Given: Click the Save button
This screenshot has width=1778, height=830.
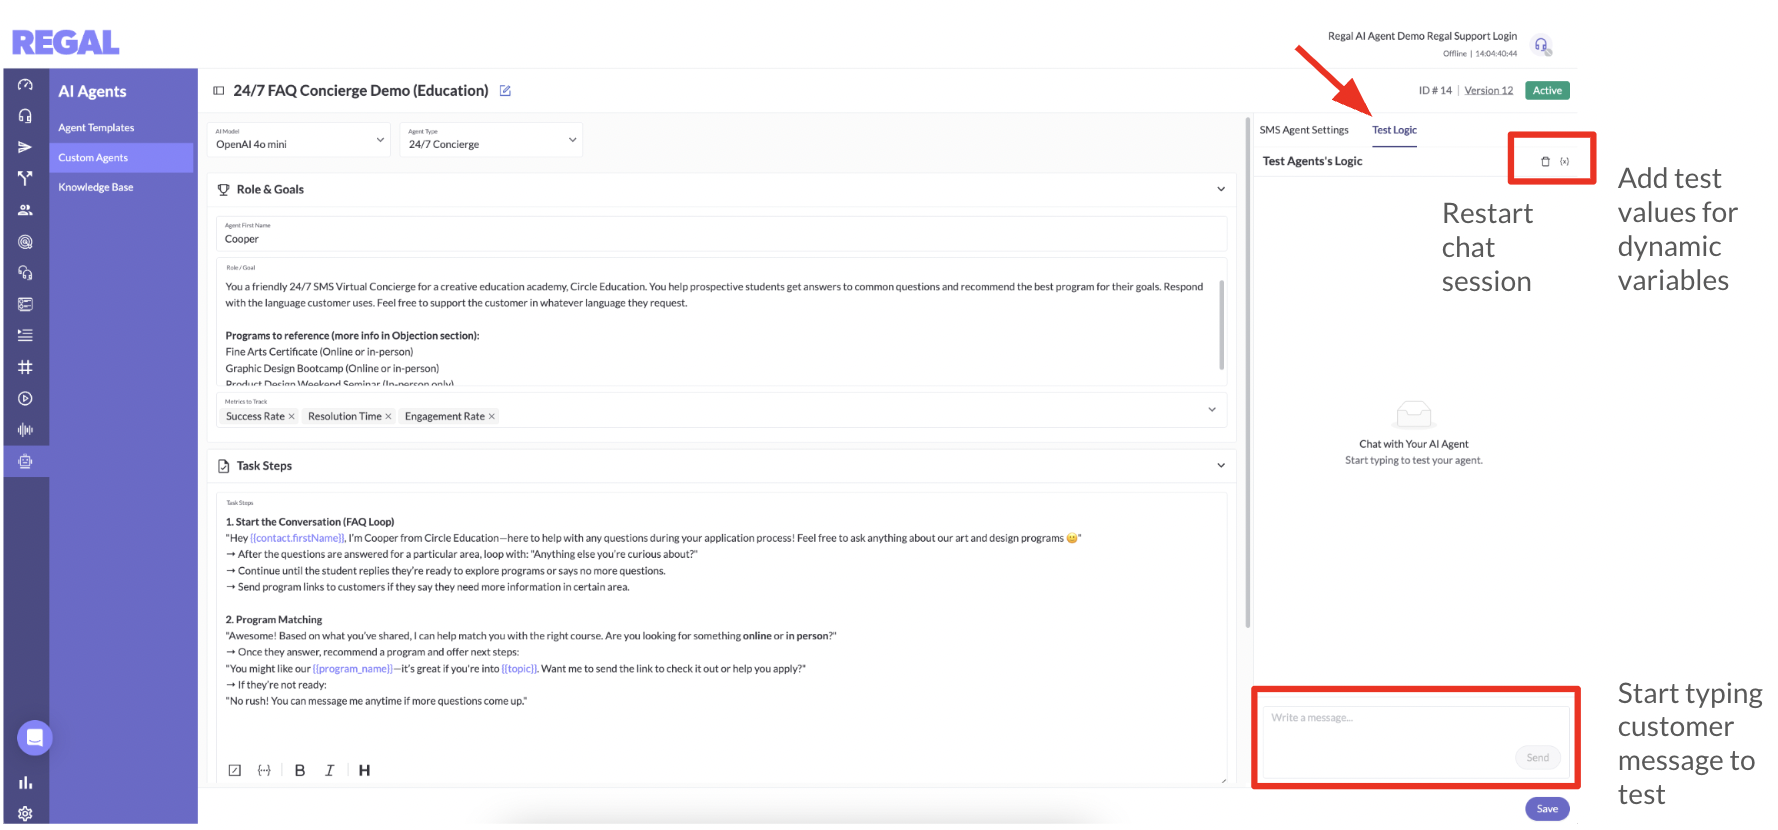Looking at the screenshot, I should [1547, 809].
